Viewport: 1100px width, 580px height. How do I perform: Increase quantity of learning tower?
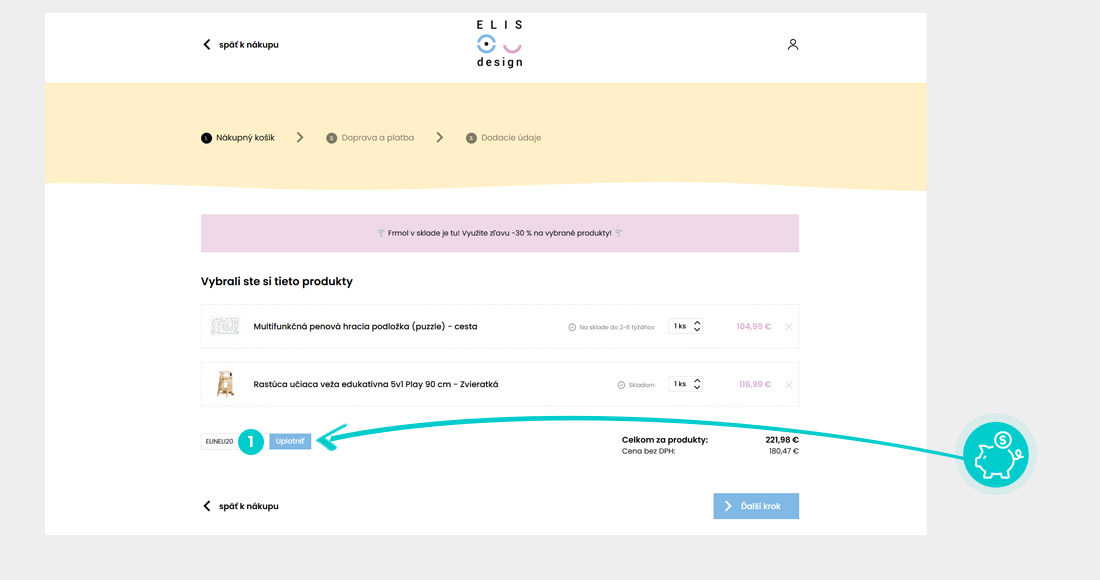tap(697, 380)
